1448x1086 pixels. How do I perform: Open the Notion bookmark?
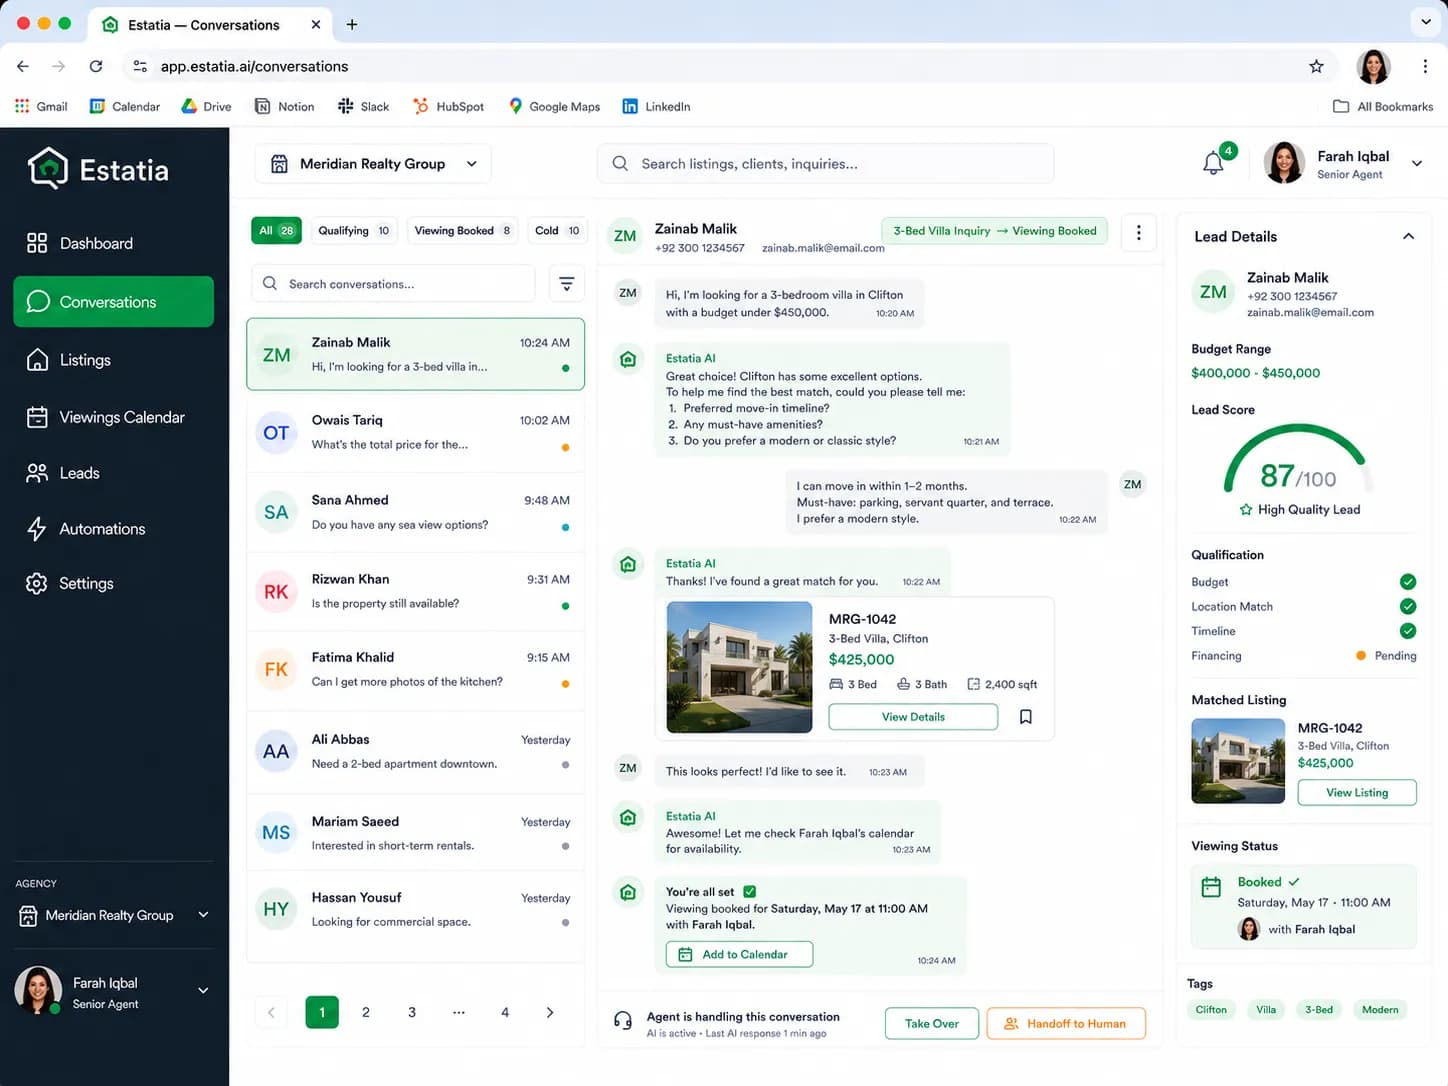click(285, 106)
